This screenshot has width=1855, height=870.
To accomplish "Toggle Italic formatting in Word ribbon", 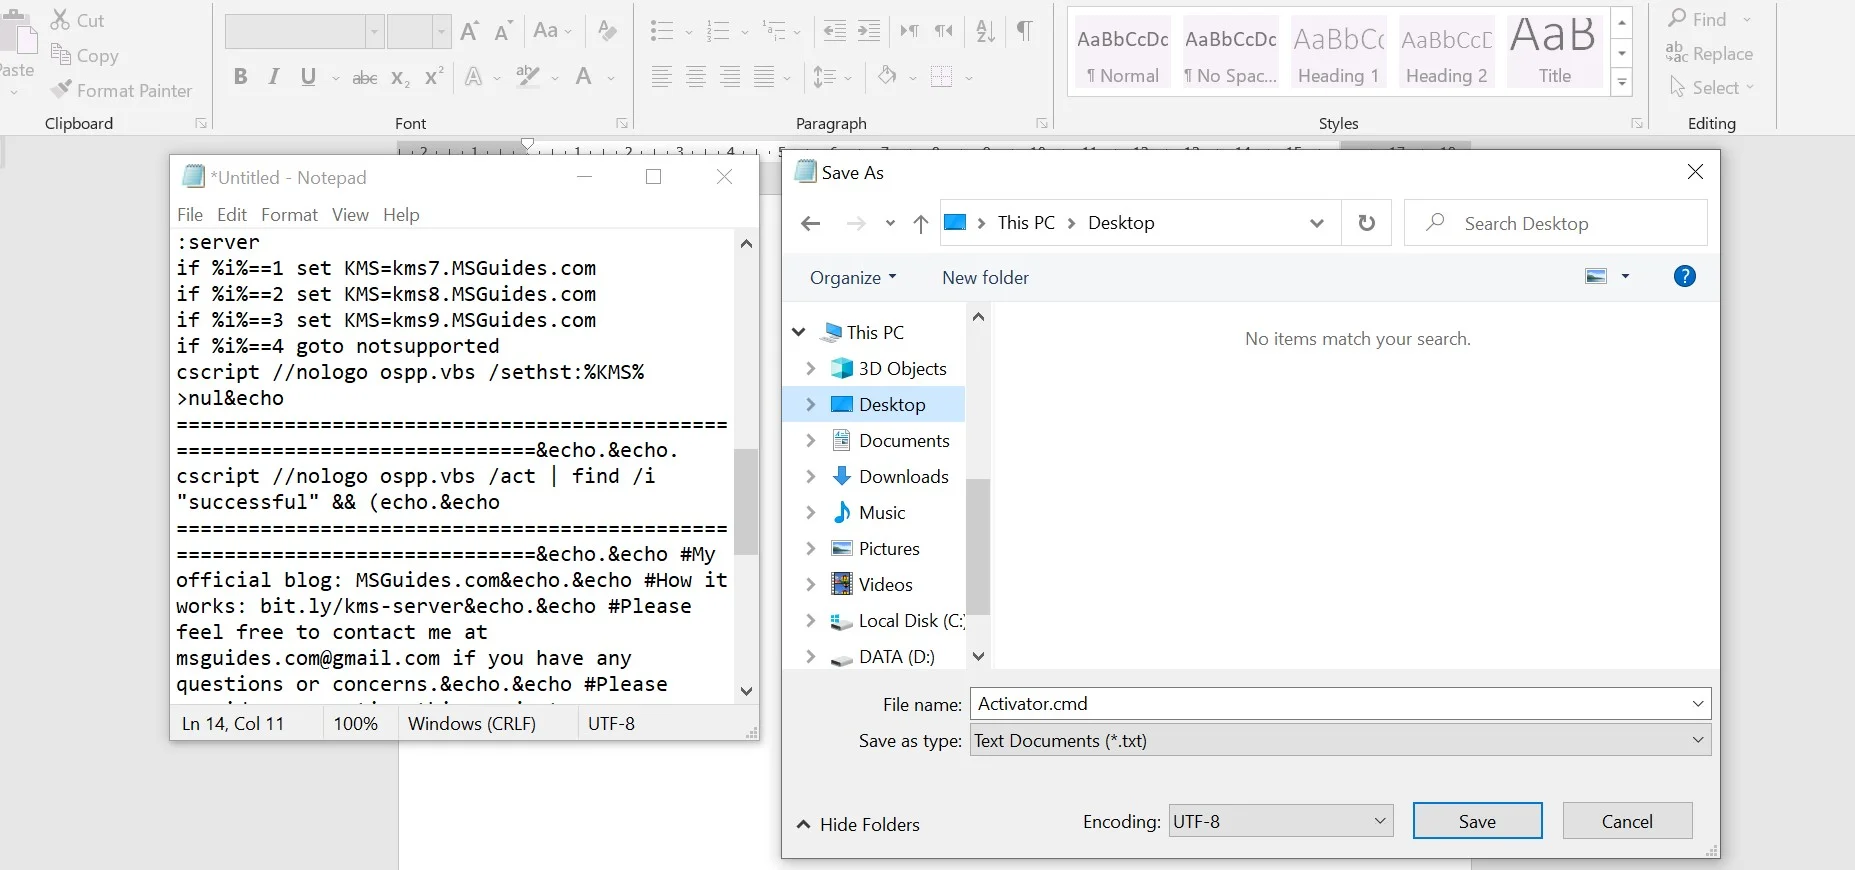I will pos(273,77).
